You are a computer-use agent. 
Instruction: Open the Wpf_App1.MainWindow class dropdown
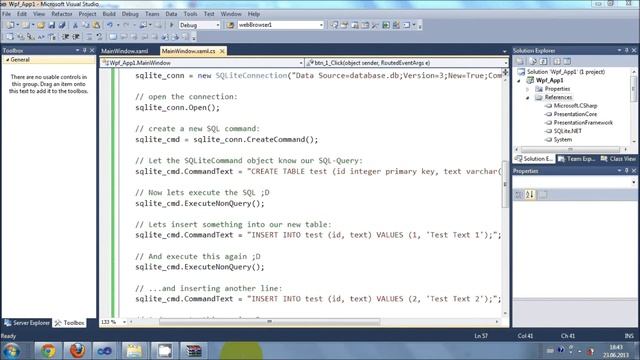click(x=301, y=63)
